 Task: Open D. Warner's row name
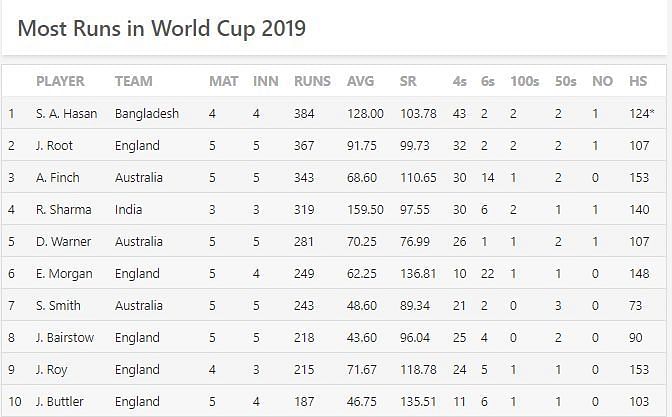pyautogui.click(x=63, y=242)
